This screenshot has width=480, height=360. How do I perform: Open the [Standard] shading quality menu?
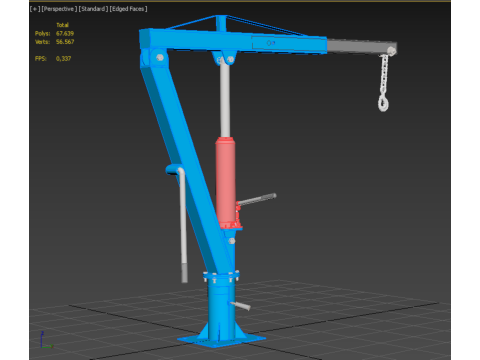tap(93, 9)
